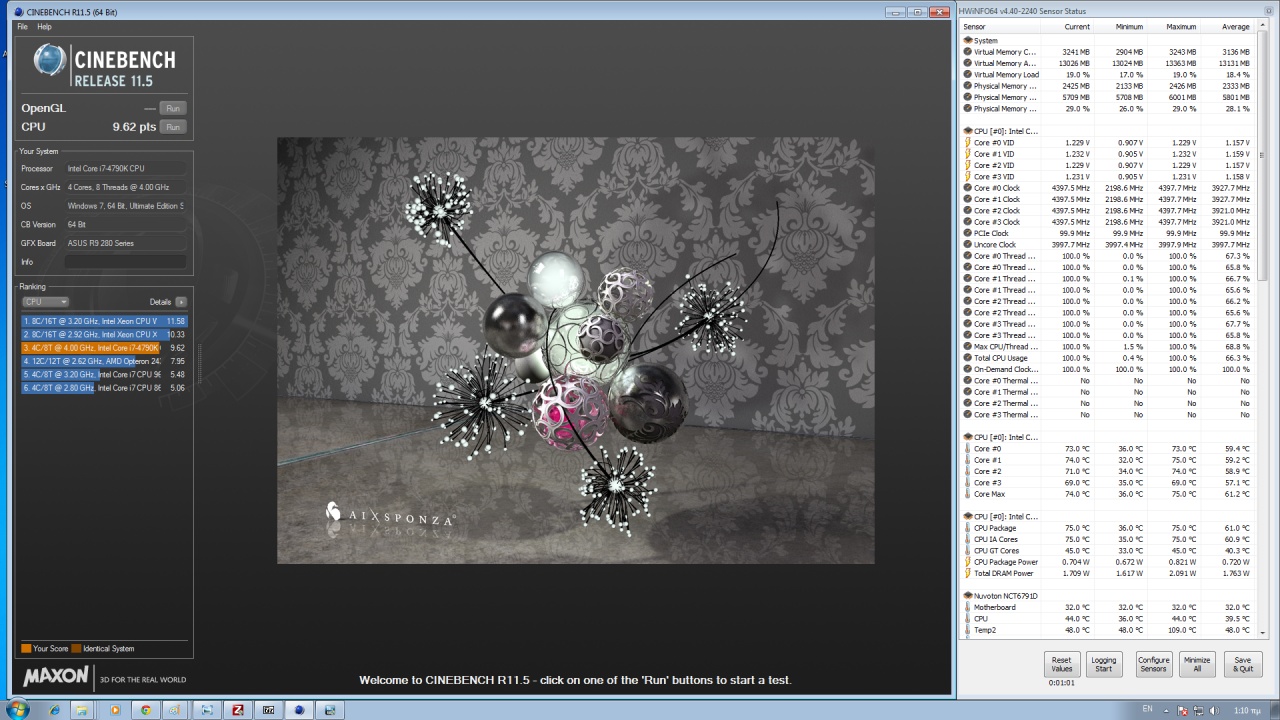Click the Minimize All button
The width and height of the screenshot is (1280, 720).
(x=1197, y=664)
